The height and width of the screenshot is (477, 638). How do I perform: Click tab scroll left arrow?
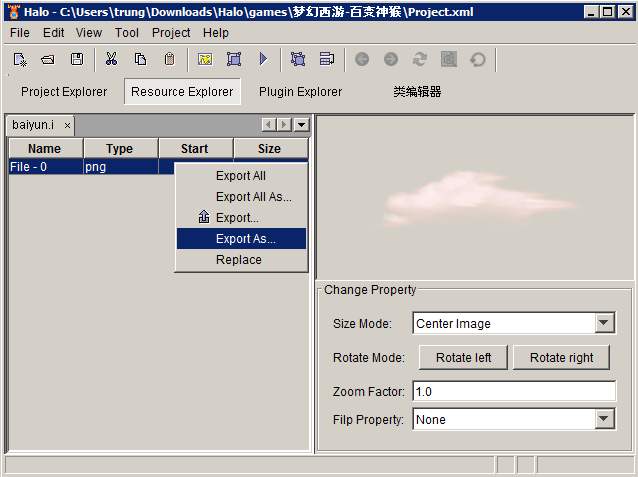[269, 125]
